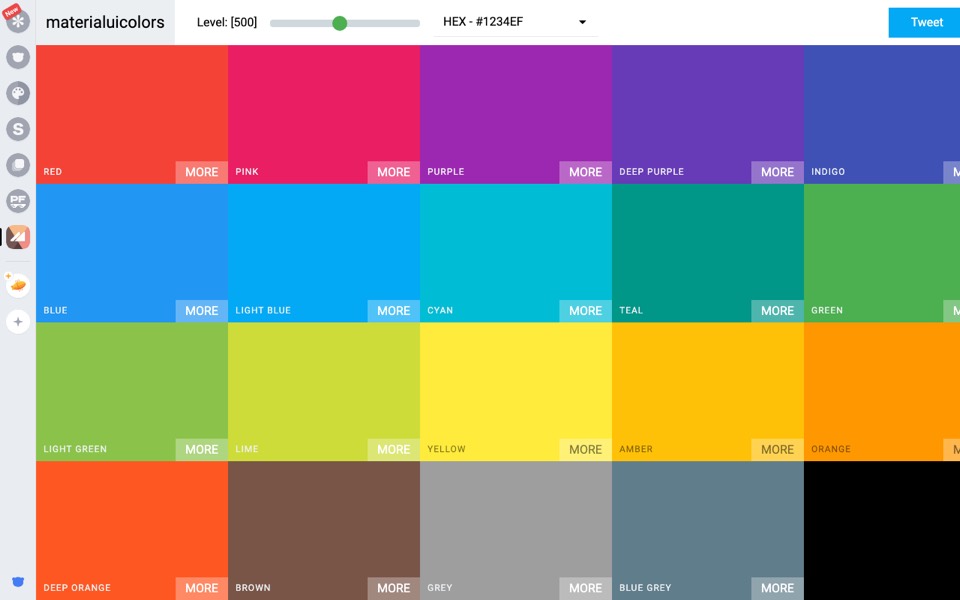Open the S letter sidebar icon
960x600 pixels.
pos(18,129)
